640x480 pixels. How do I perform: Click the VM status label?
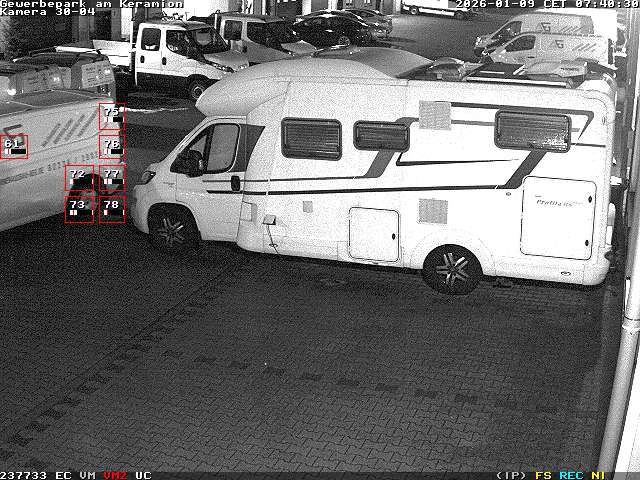click(x=87, y=475)
